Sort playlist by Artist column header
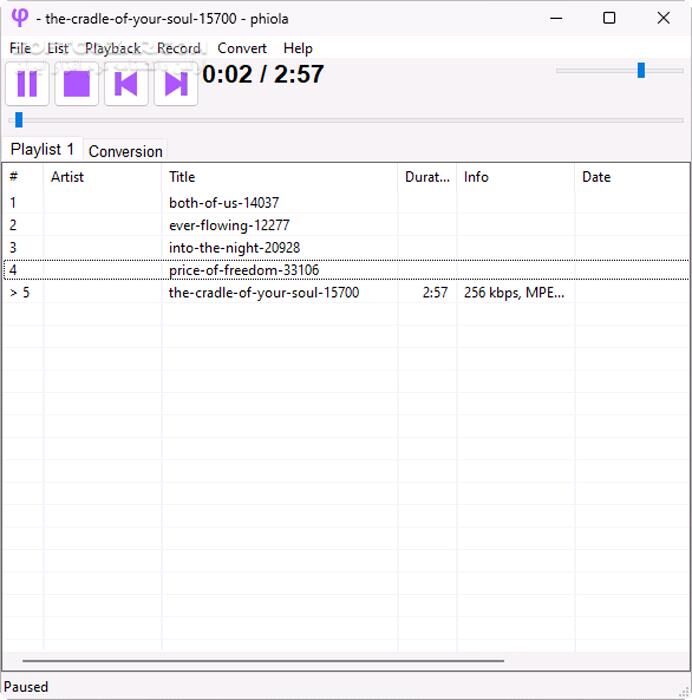 (67, 177)
